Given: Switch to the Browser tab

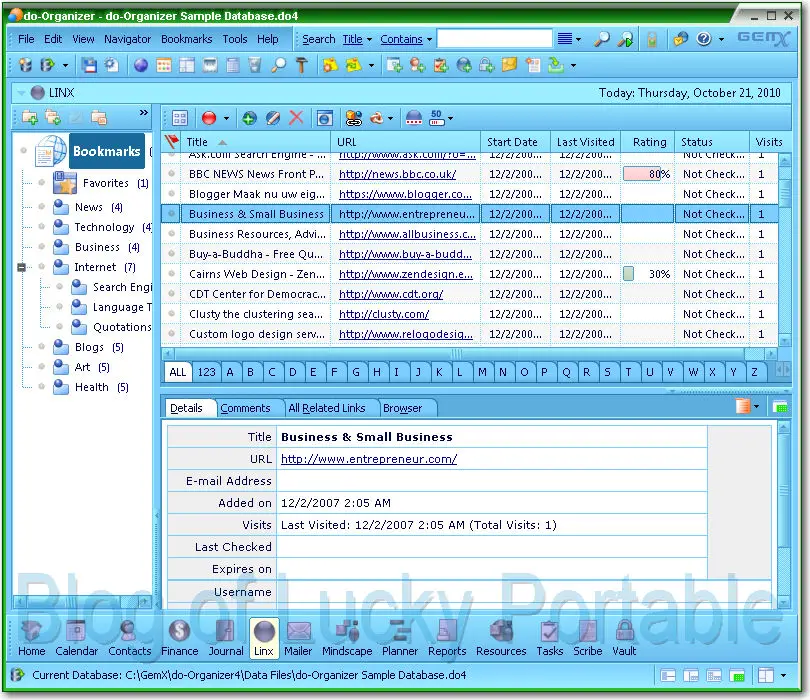Looking at the screenshot, I should tap(402, 408).
